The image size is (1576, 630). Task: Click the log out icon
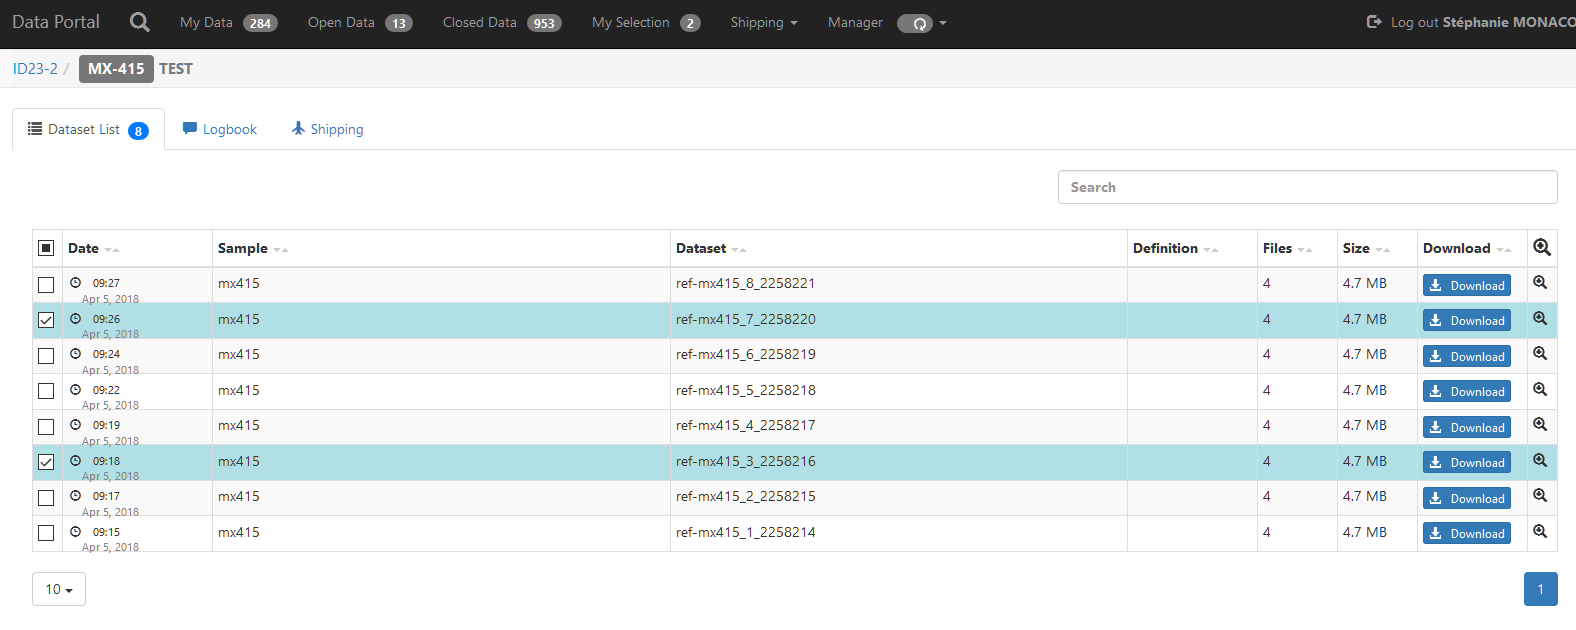(x=1374, y=22)
